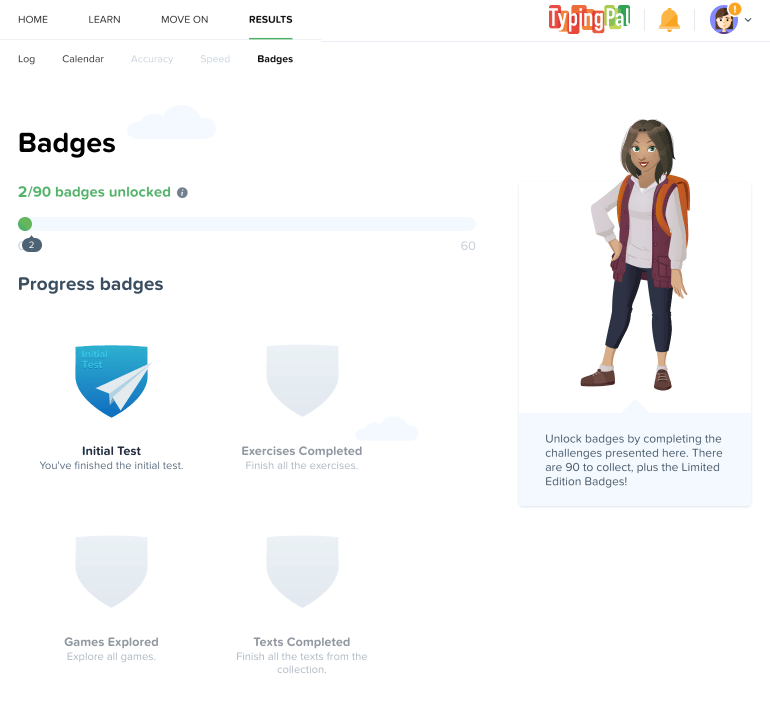Select the locked Texts Completed badge
The height and width of the screenshot is (702, 770).
[302, 571]
